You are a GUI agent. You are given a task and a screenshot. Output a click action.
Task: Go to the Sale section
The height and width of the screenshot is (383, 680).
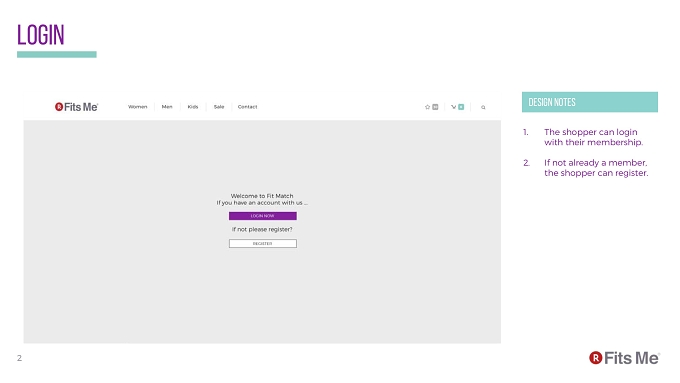click(x=219, y=107)
